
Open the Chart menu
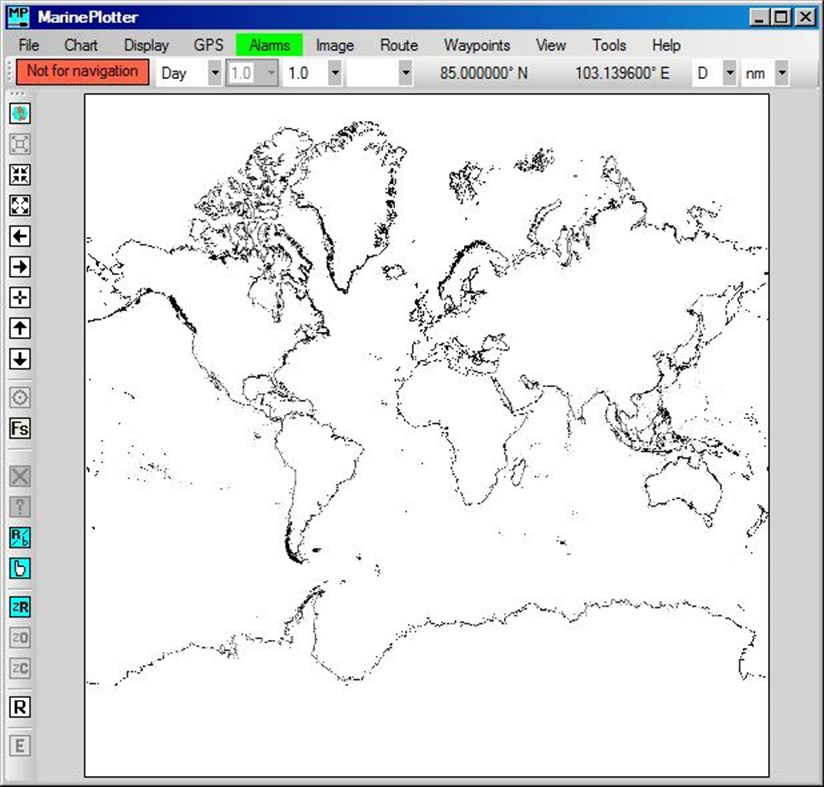(81, 45)
